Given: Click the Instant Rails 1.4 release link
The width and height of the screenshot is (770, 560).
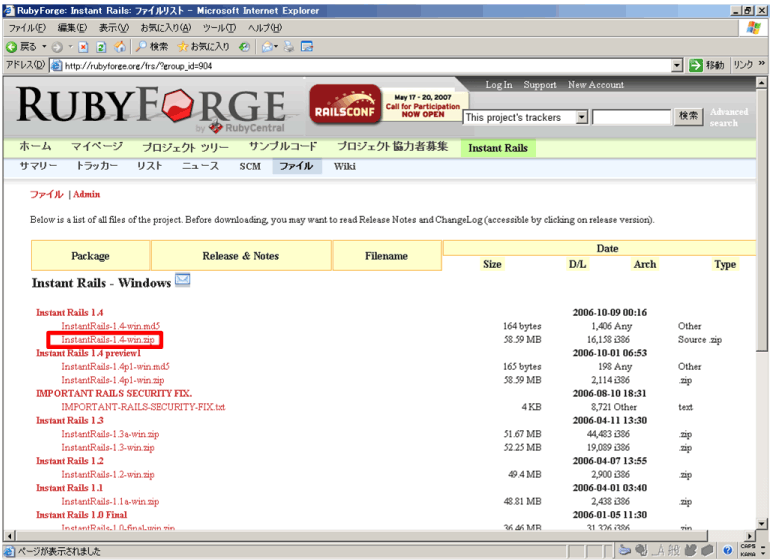Looking at the screenshot, I should tap(69, 312).
